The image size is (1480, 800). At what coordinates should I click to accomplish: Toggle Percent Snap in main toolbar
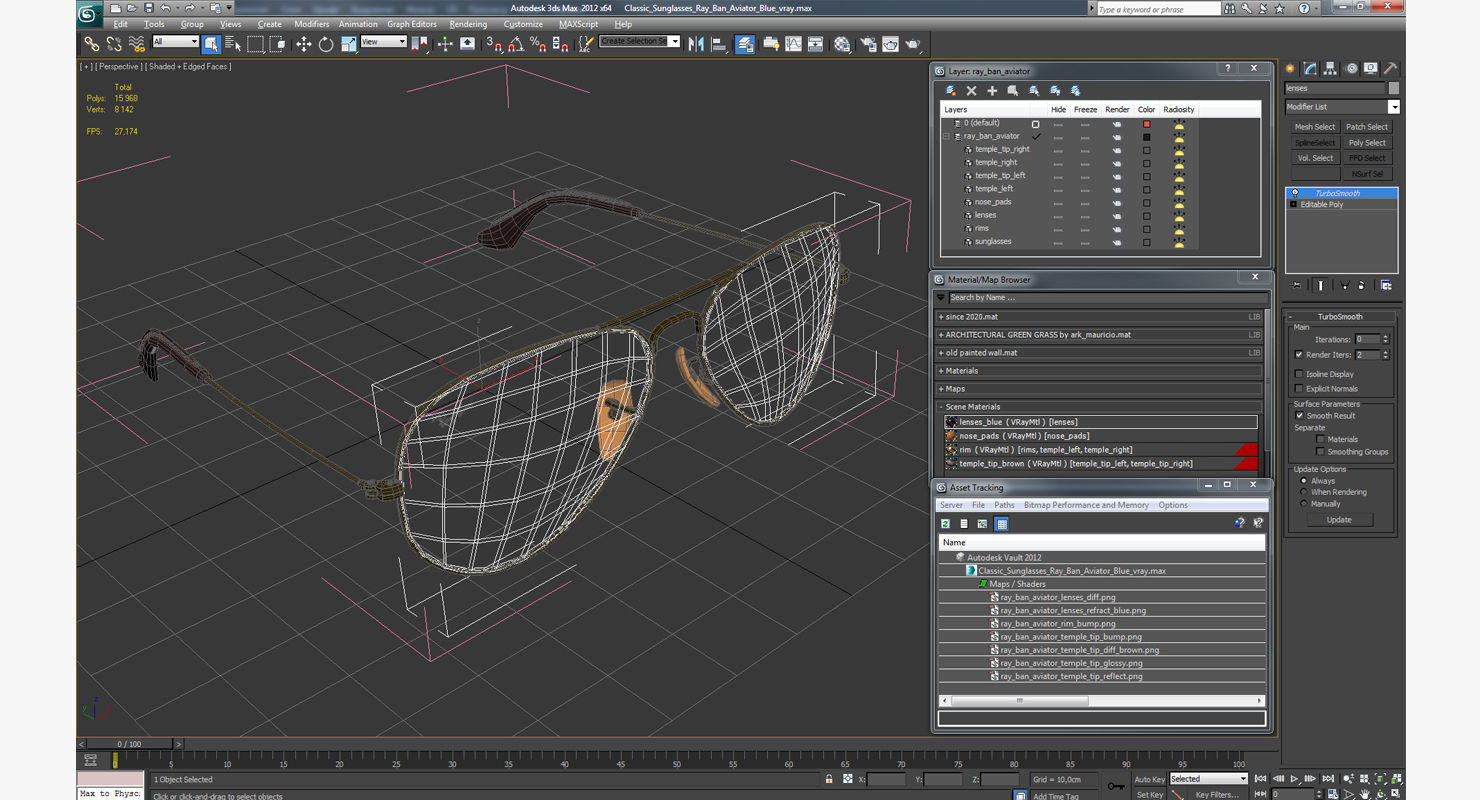click(x=538, y=44)
